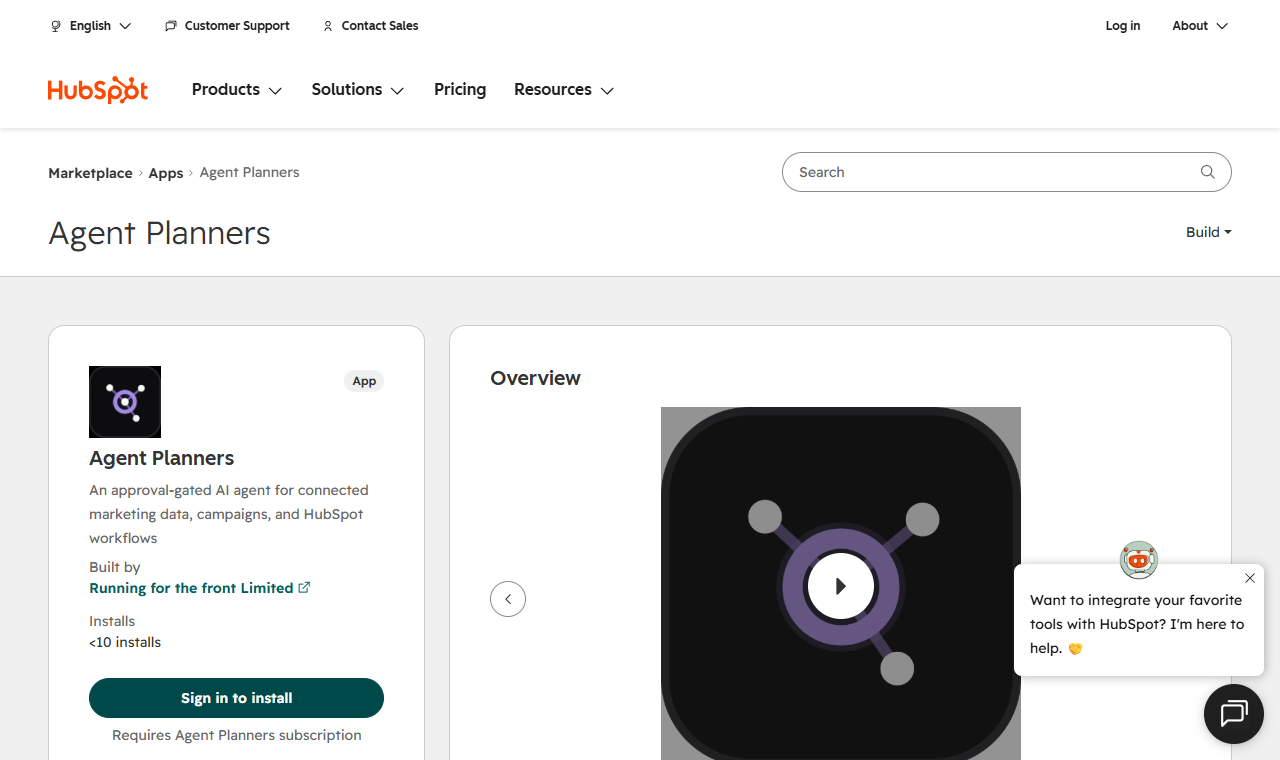Expand the Products menu
This screenshot has height=760, width=1280.
point(237,90)
